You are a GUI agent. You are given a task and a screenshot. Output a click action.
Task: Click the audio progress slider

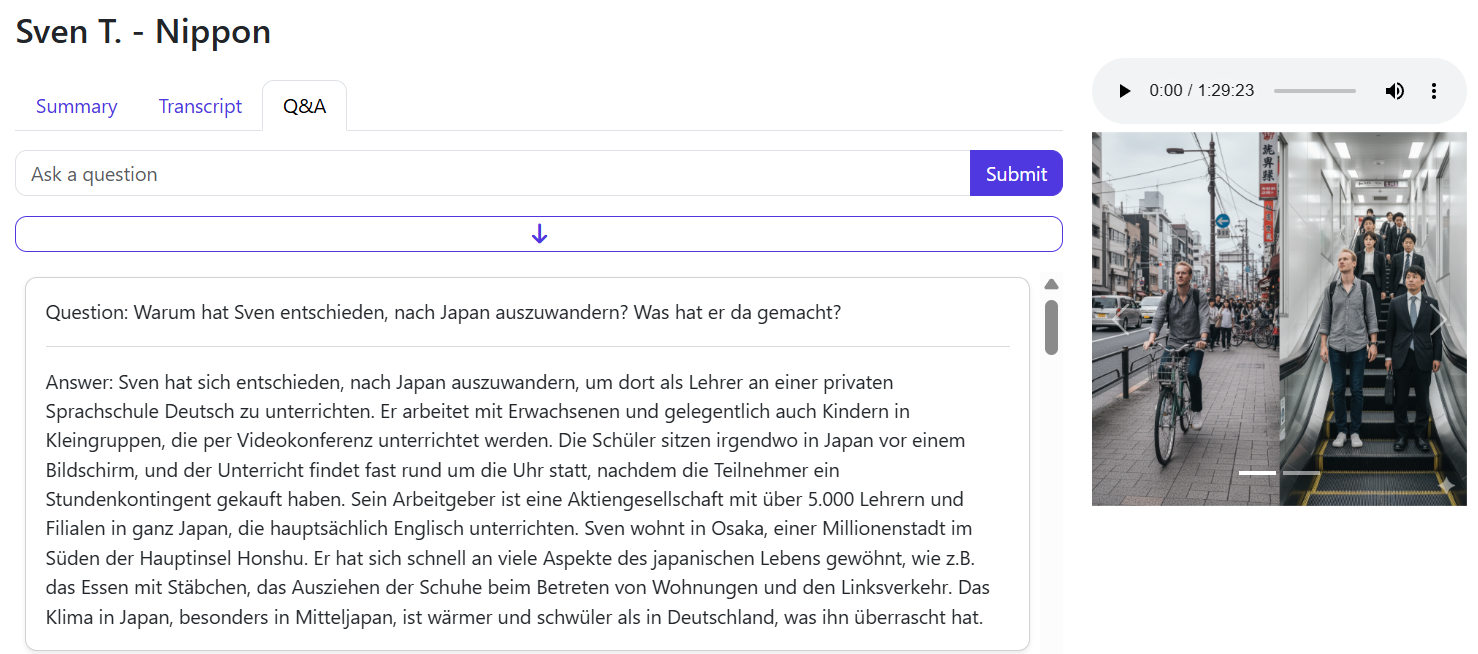point(1314,90)
